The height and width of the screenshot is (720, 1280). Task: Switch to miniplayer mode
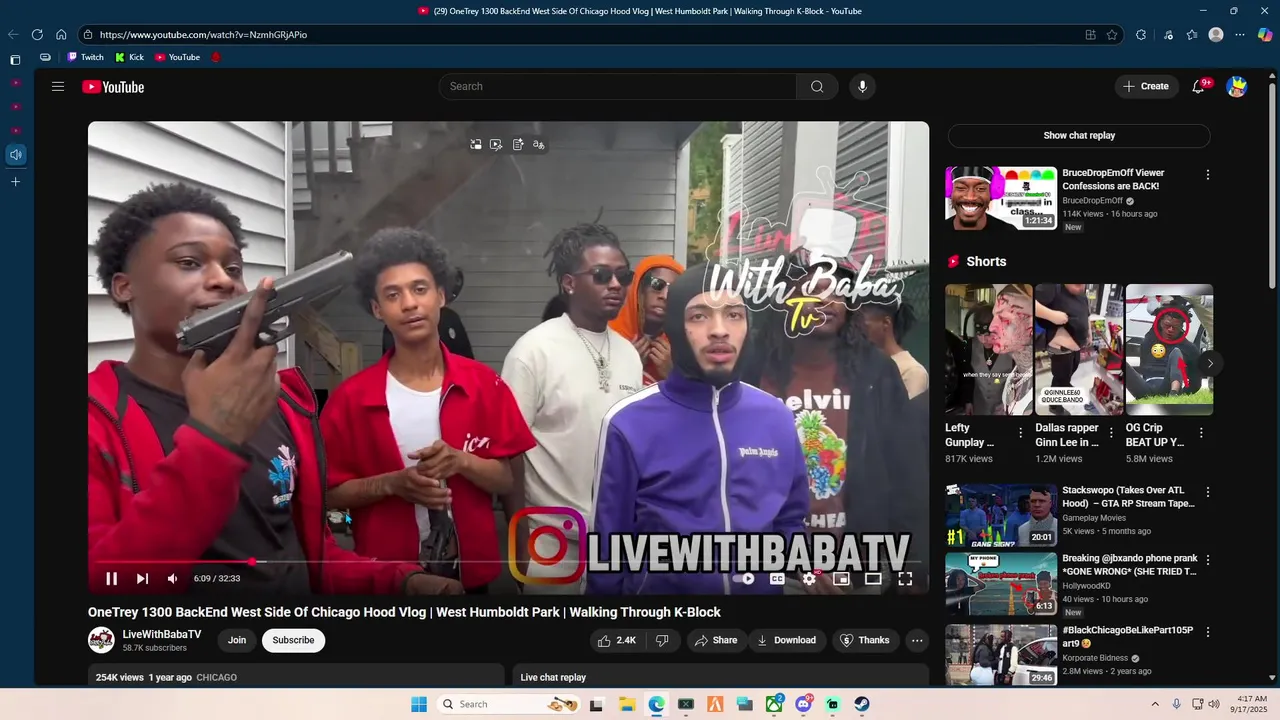pyautogui.click(x=841, y=578)
